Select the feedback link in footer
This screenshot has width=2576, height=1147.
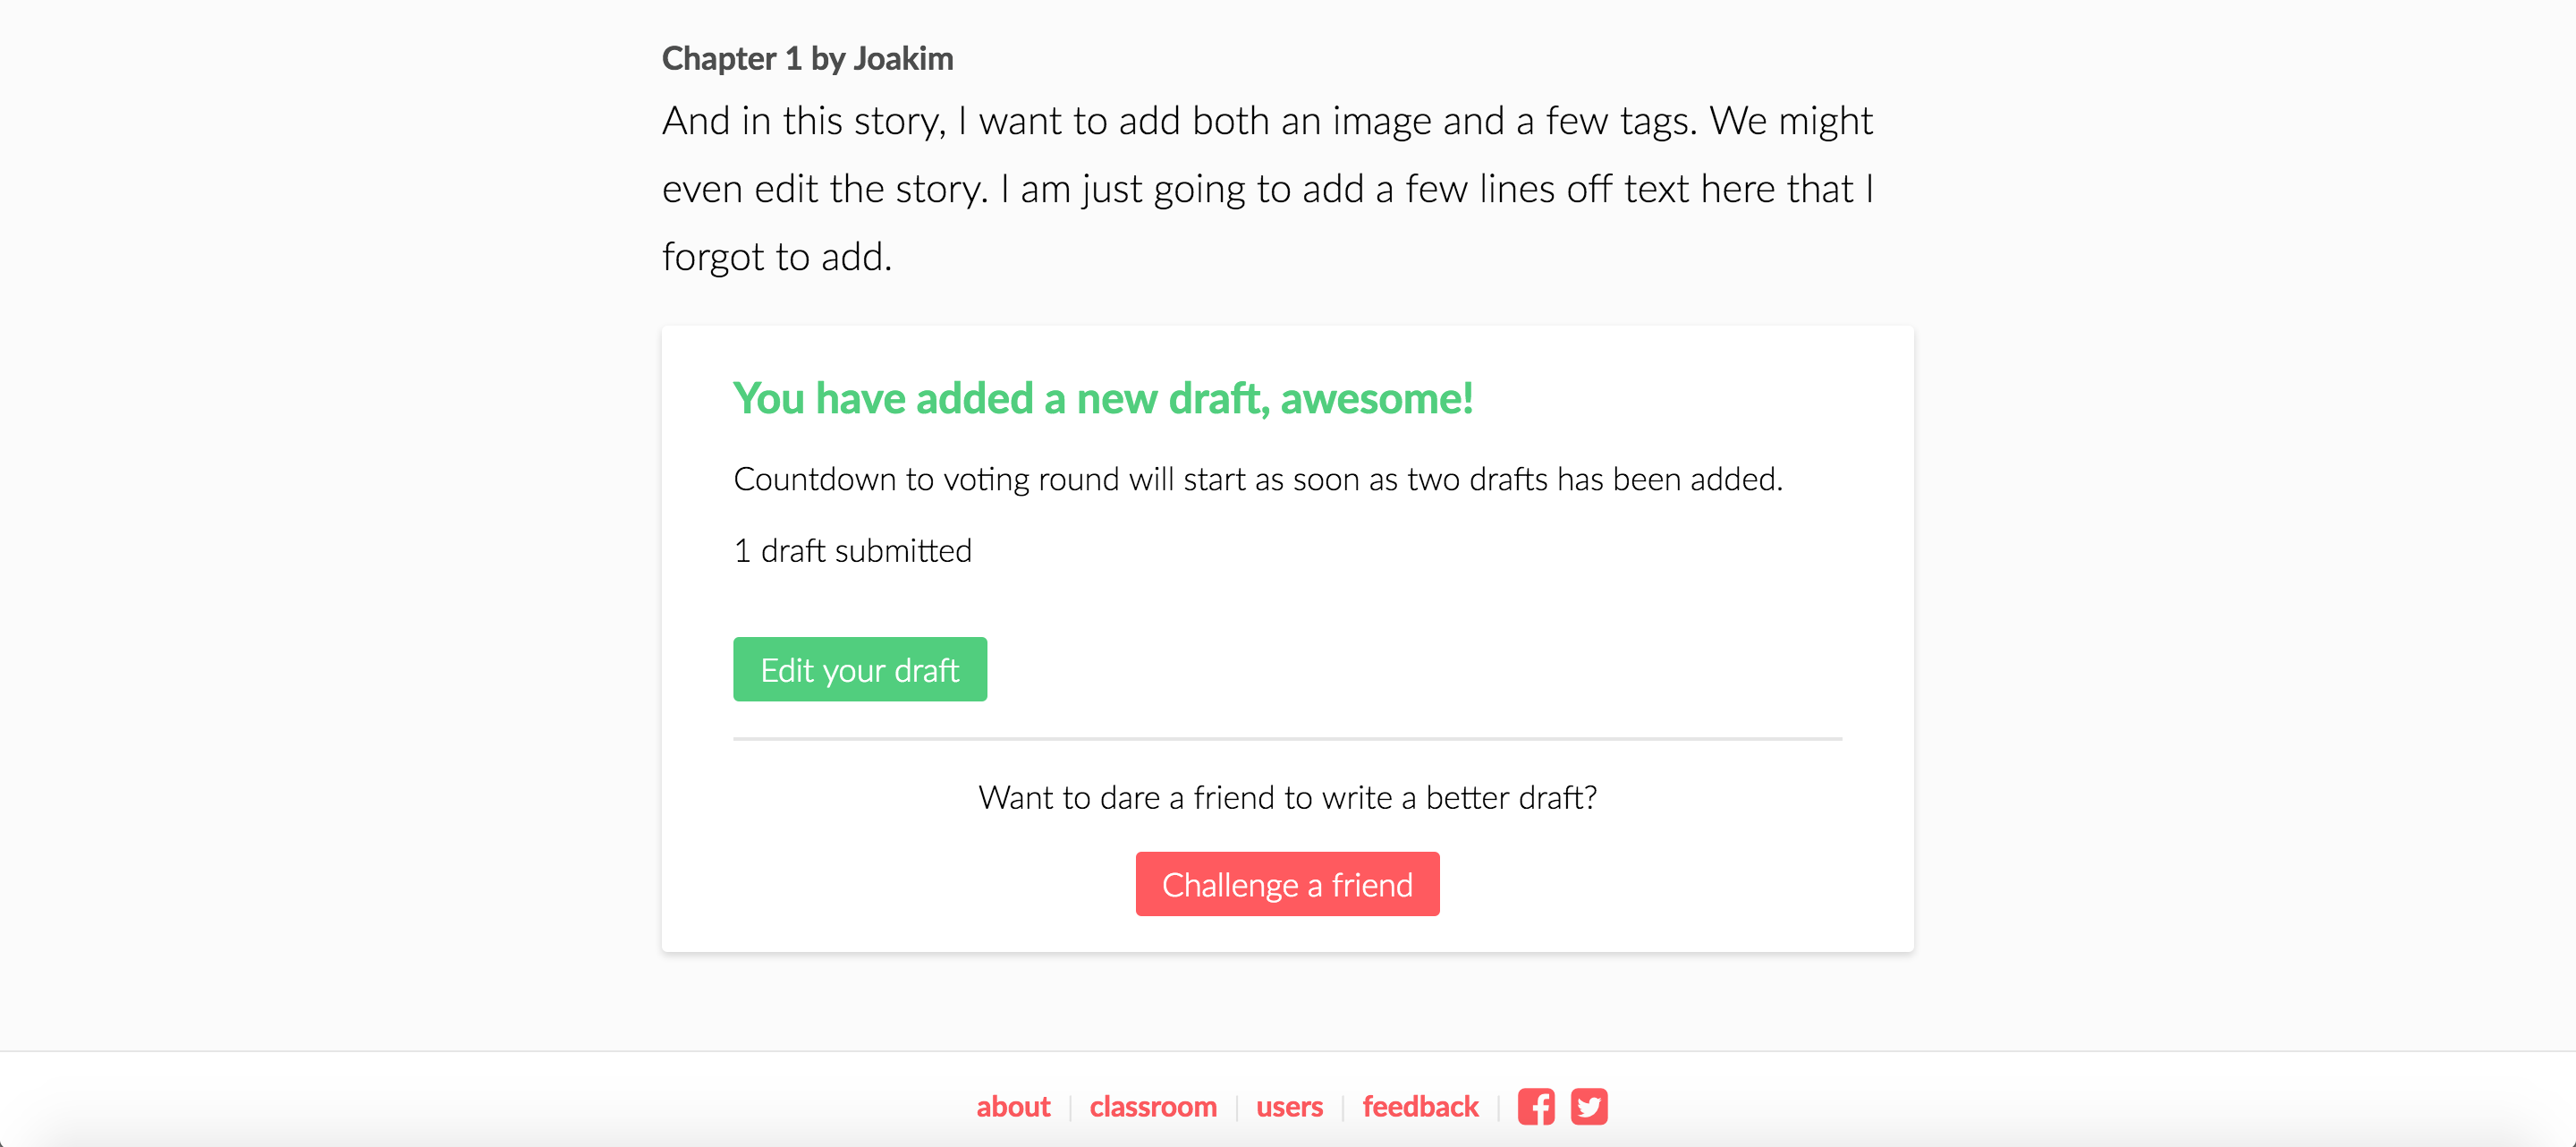[x=1420, y=1106]
